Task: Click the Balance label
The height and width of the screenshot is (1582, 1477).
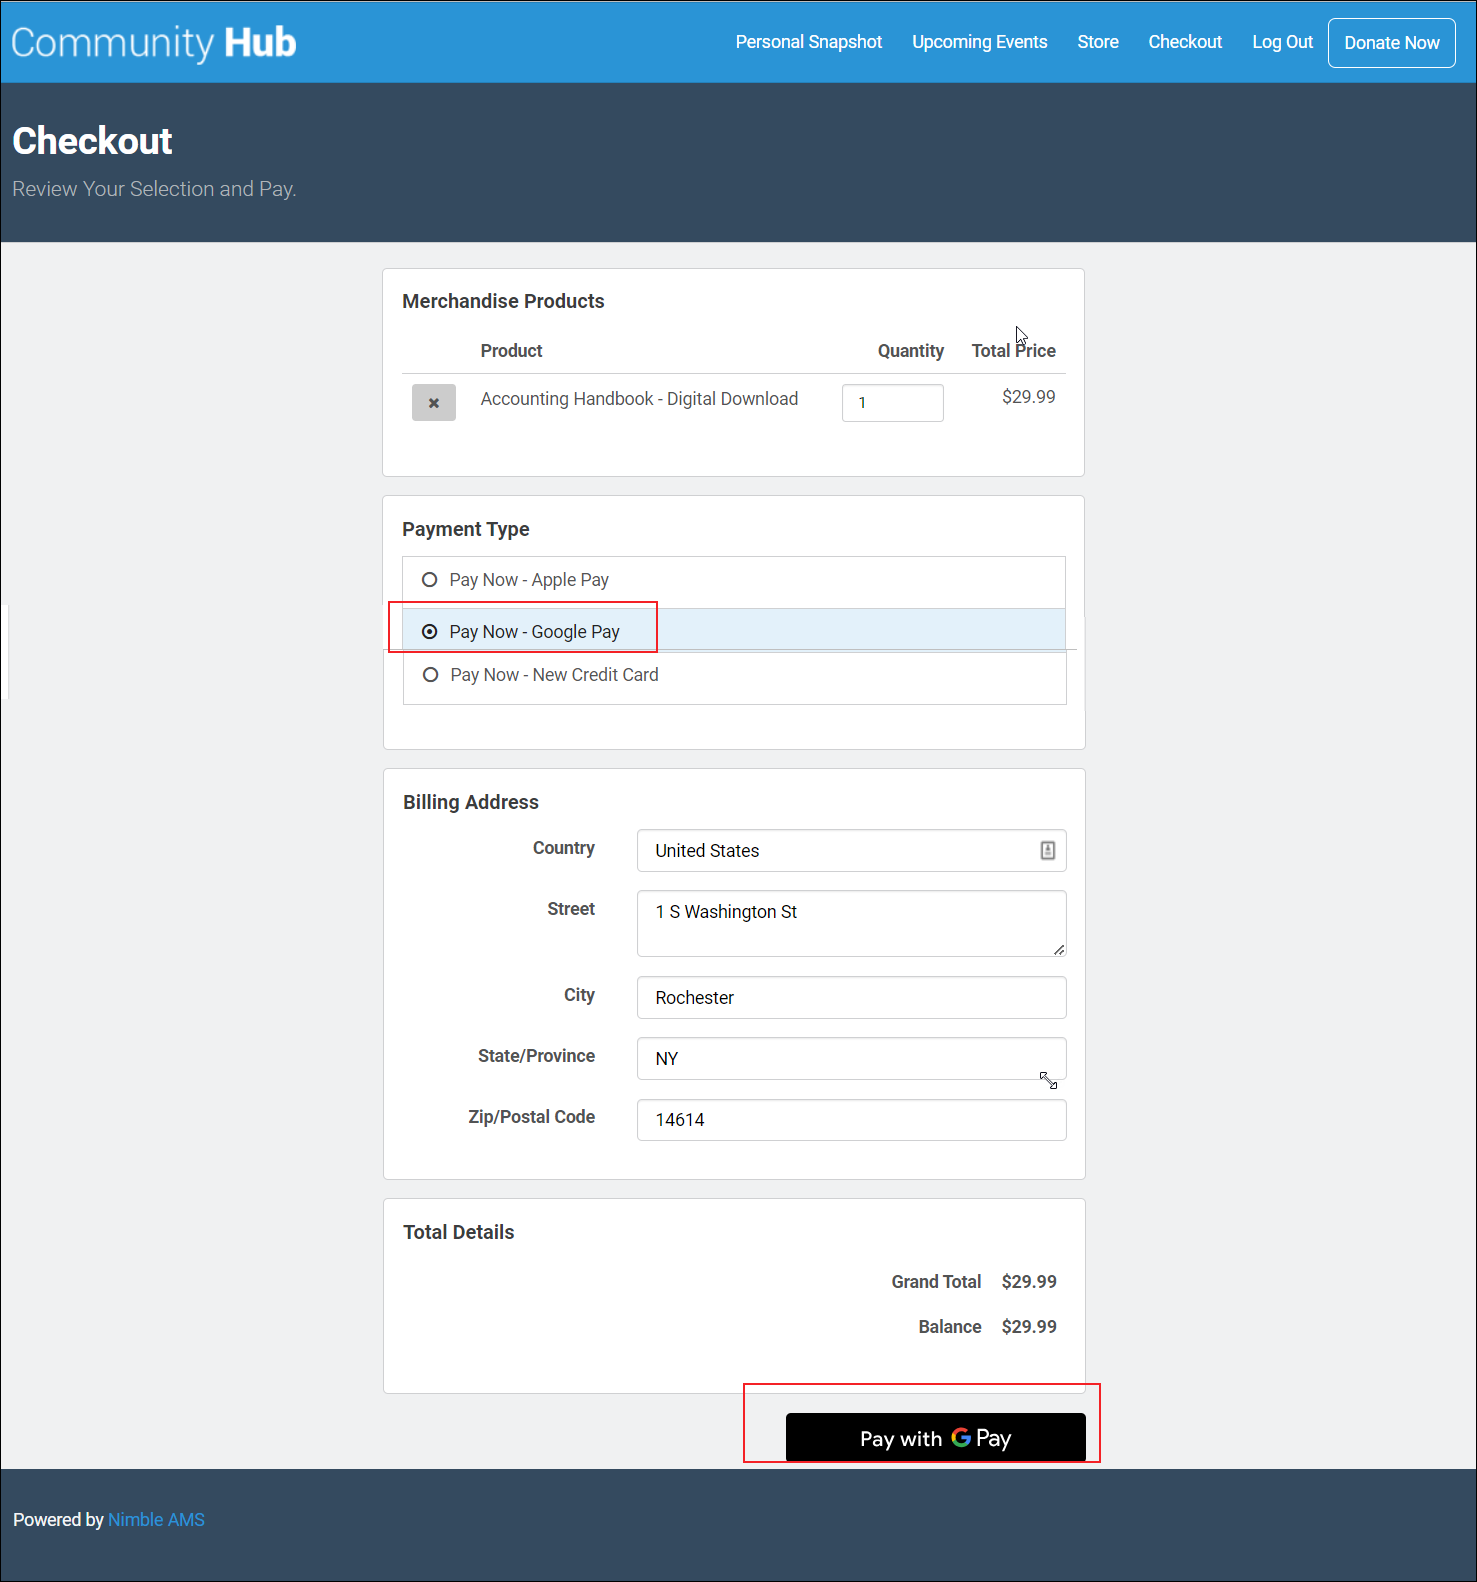Action: 950,1327
